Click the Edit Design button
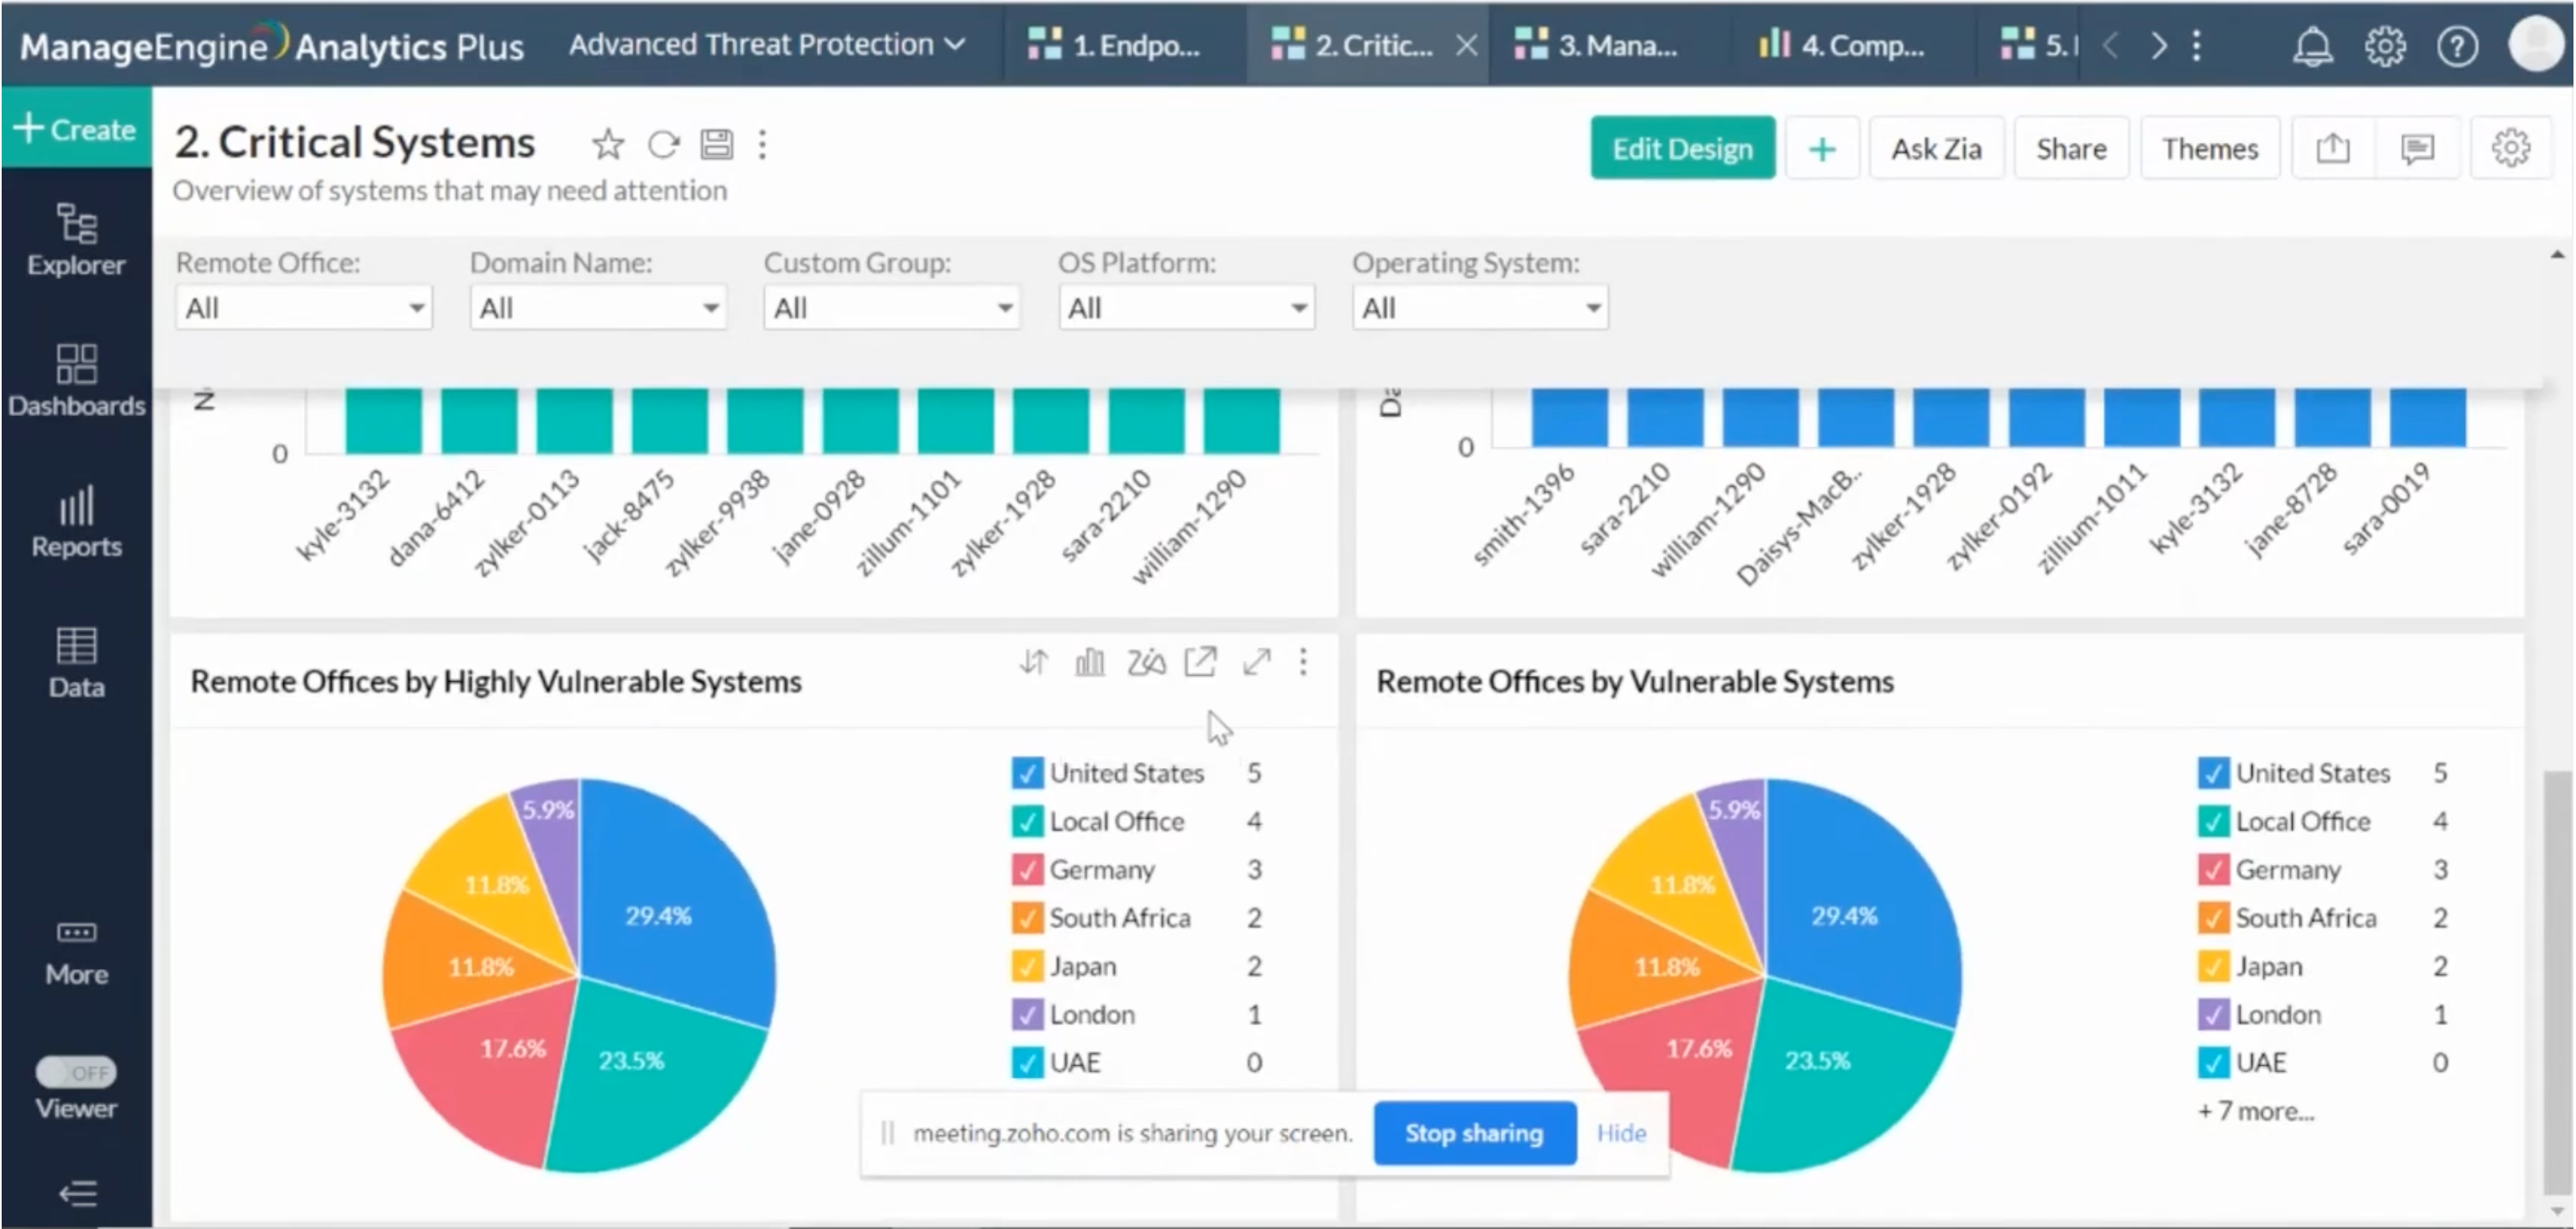The width and height of the screenshot is (2576, 1229). pos(1682,149)
